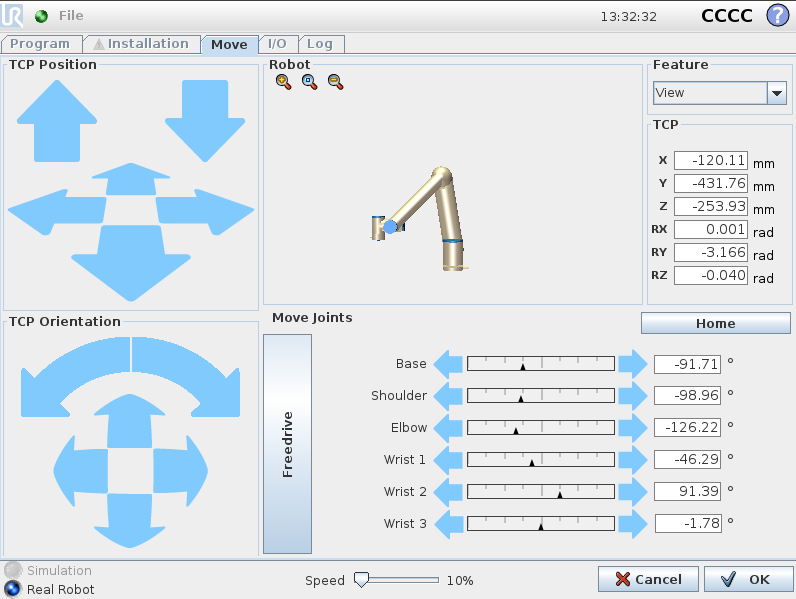The width and height of the screenshot is (796, 599).
Task: Click the help question mark icon
Action: (777, 16)
